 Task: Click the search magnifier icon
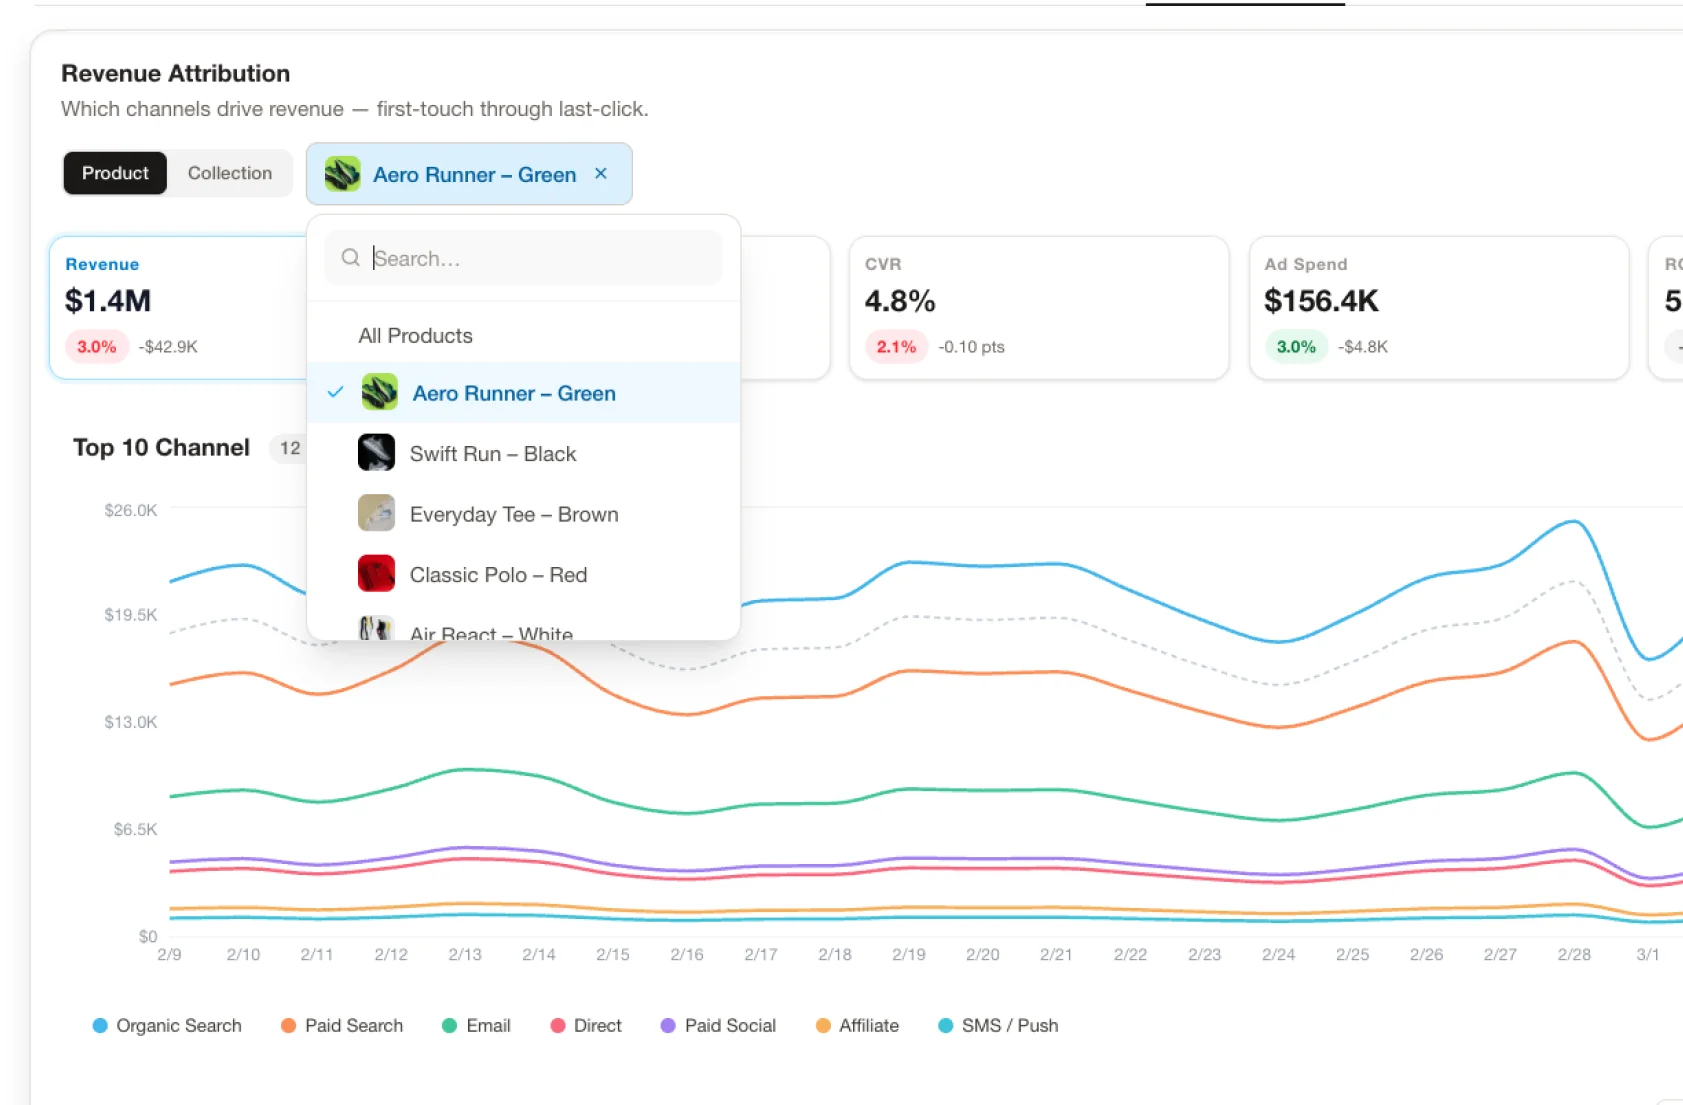pos(350,258)
